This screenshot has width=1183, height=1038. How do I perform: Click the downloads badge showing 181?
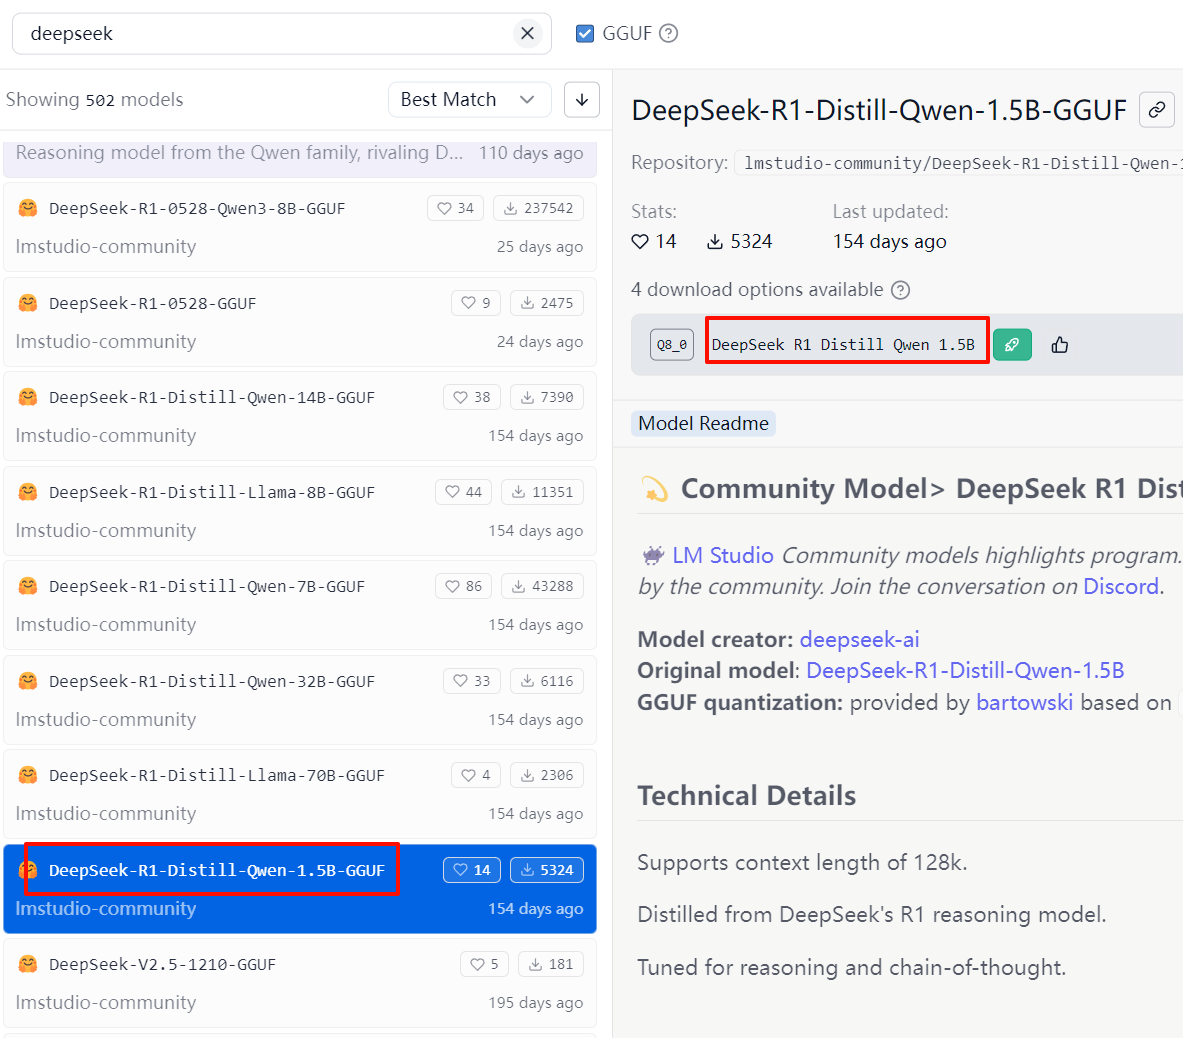[x=552, y=965]
